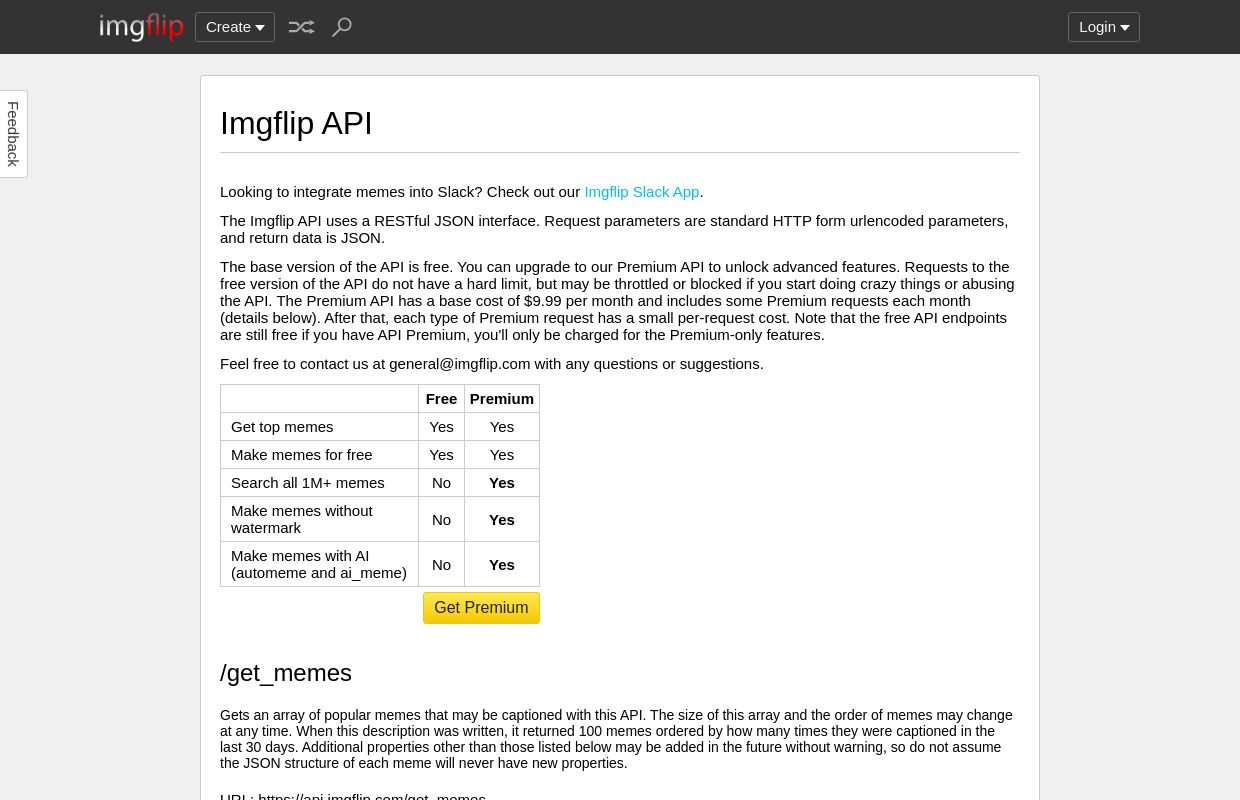Click the paragraph starting 'The base version'

[618, 301]
